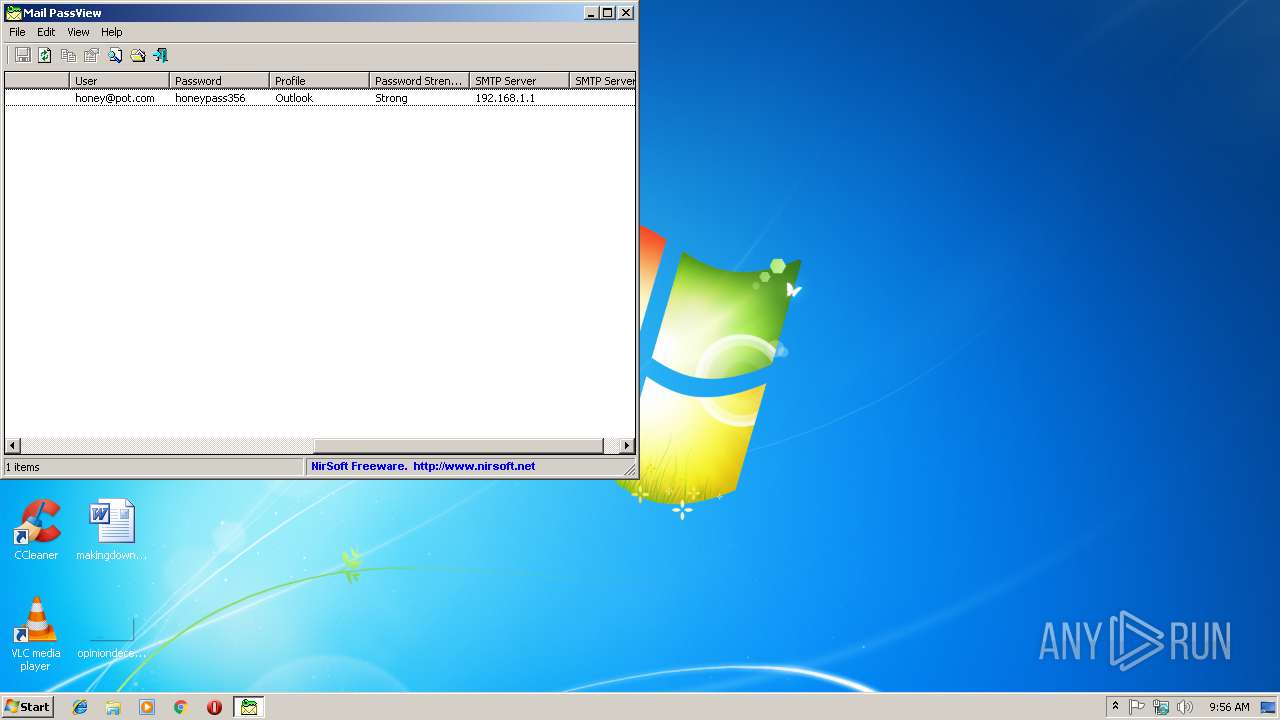This screenshot has height=720, width=1280.
Task: Launch Google Chrome from taskbar
Action: click(180, 707)
